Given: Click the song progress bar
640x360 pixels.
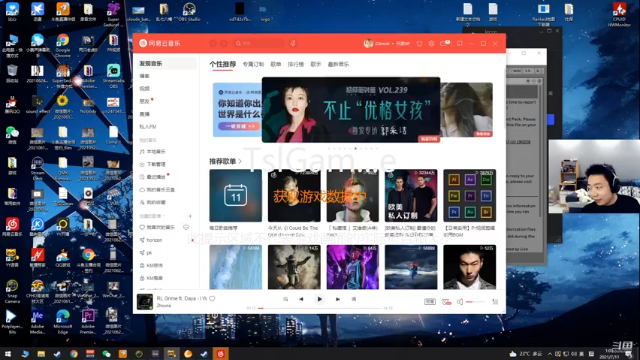Looking at the screenshot, I should pos(319,308).
